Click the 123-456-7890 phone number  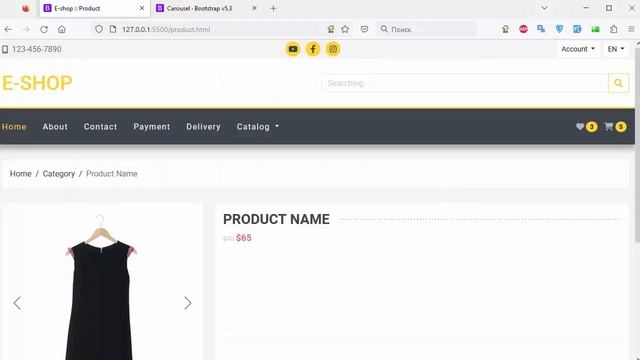point(37,49)
